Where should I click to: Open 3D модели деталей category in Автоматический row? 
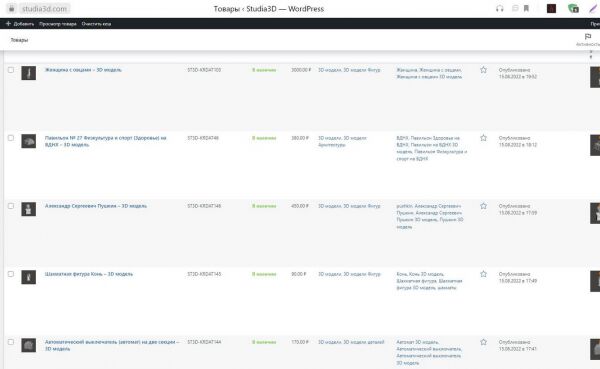364,342
